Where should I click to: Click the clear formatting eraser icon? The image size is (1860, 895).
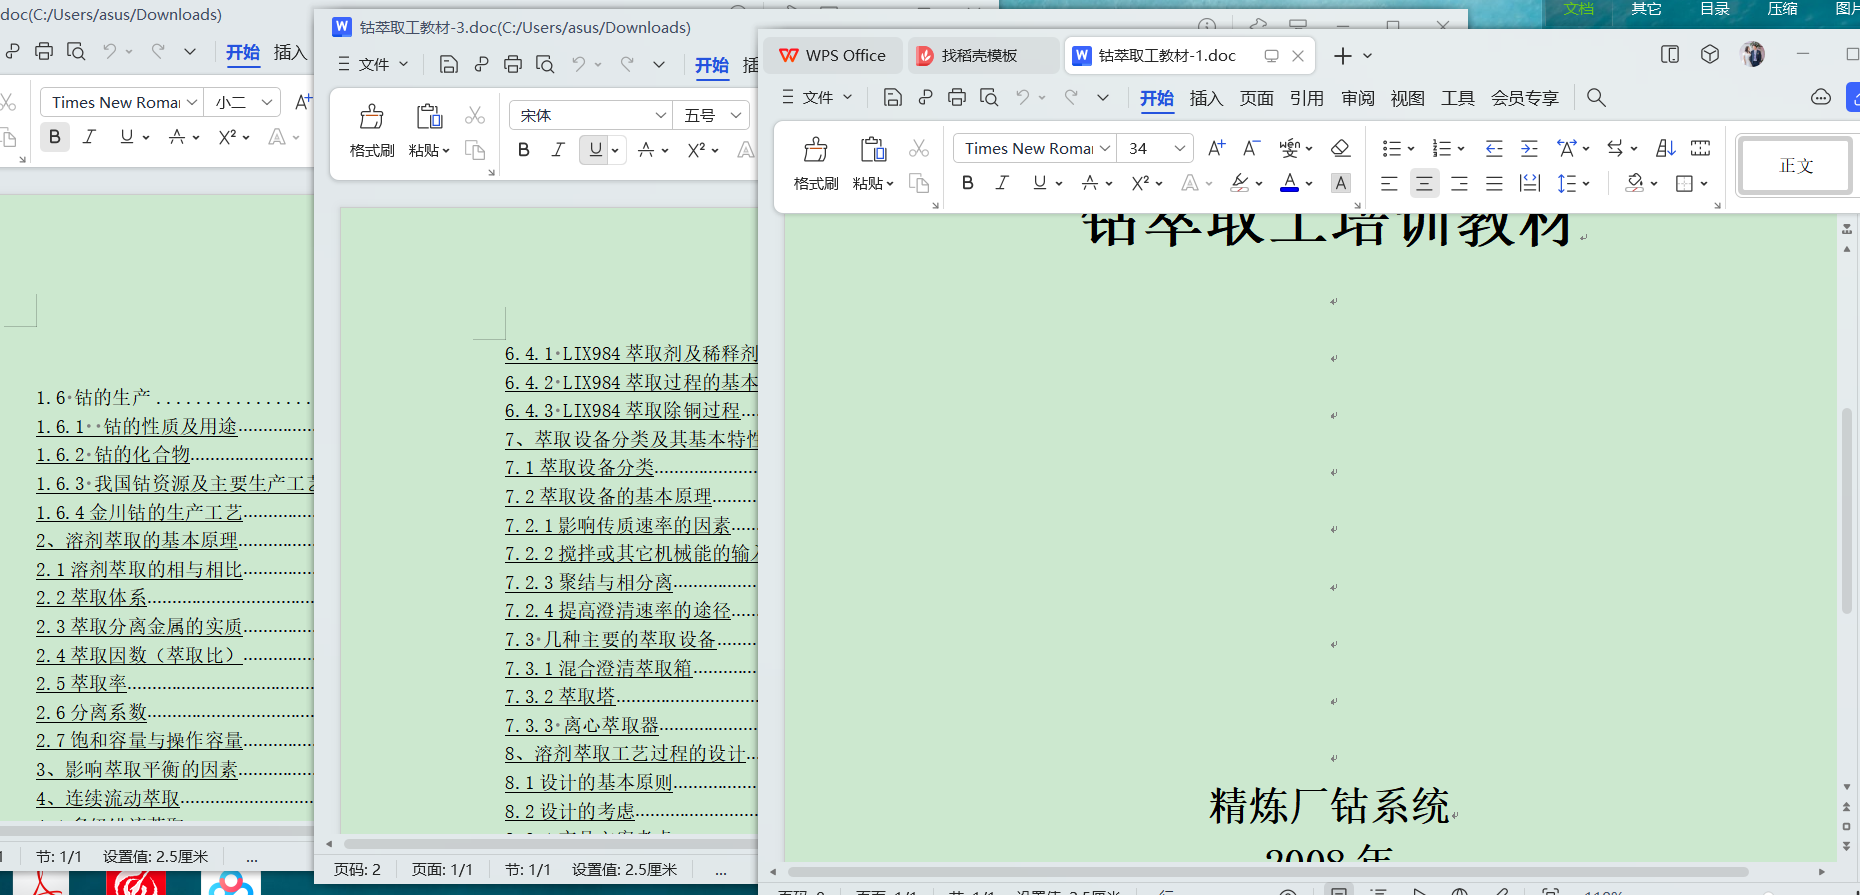[x=1340, y=148]
